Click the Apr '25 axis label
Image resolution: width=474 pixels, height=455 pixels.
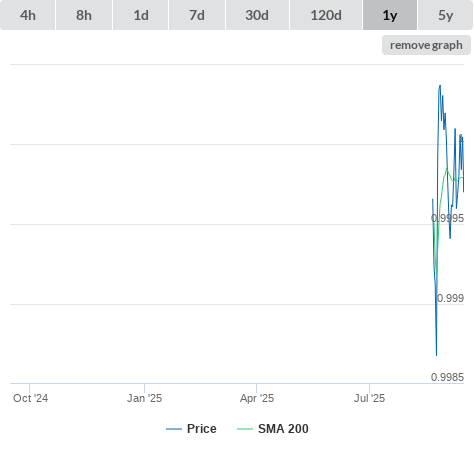257,398
